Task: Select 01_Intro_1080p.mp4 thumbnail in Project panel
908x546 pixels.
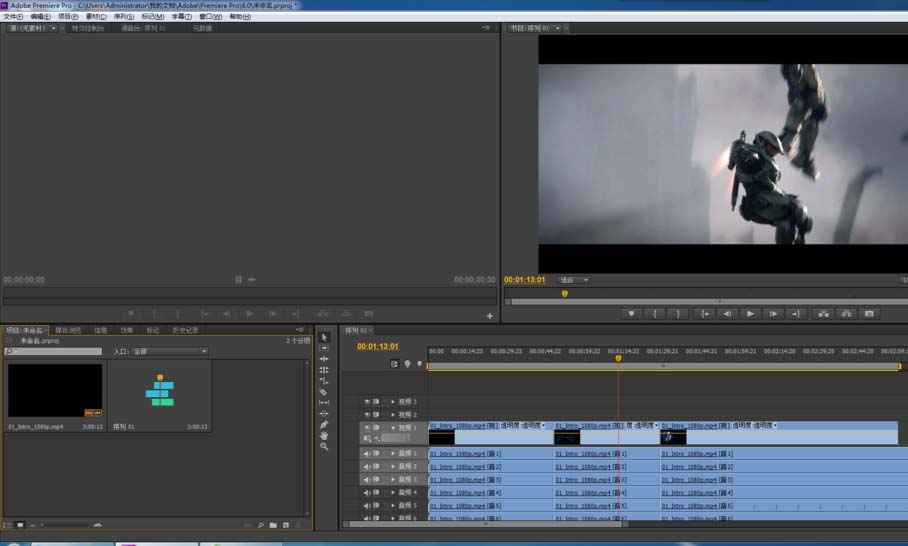Action: tap(55, 390)
